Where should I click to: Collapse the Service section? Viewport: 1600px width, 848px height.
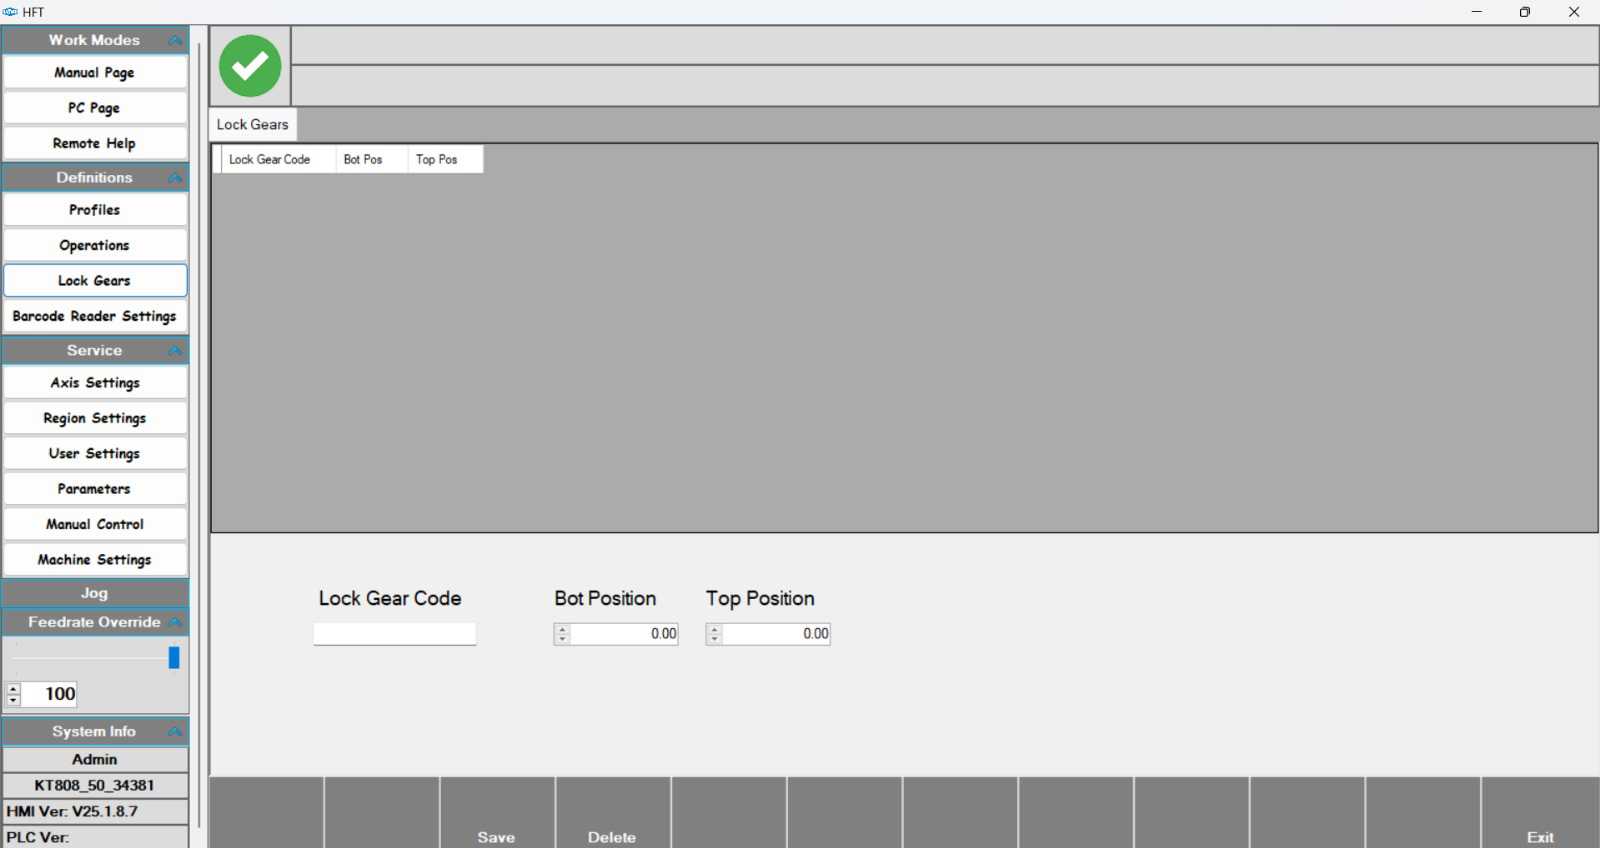click(176, 351)
